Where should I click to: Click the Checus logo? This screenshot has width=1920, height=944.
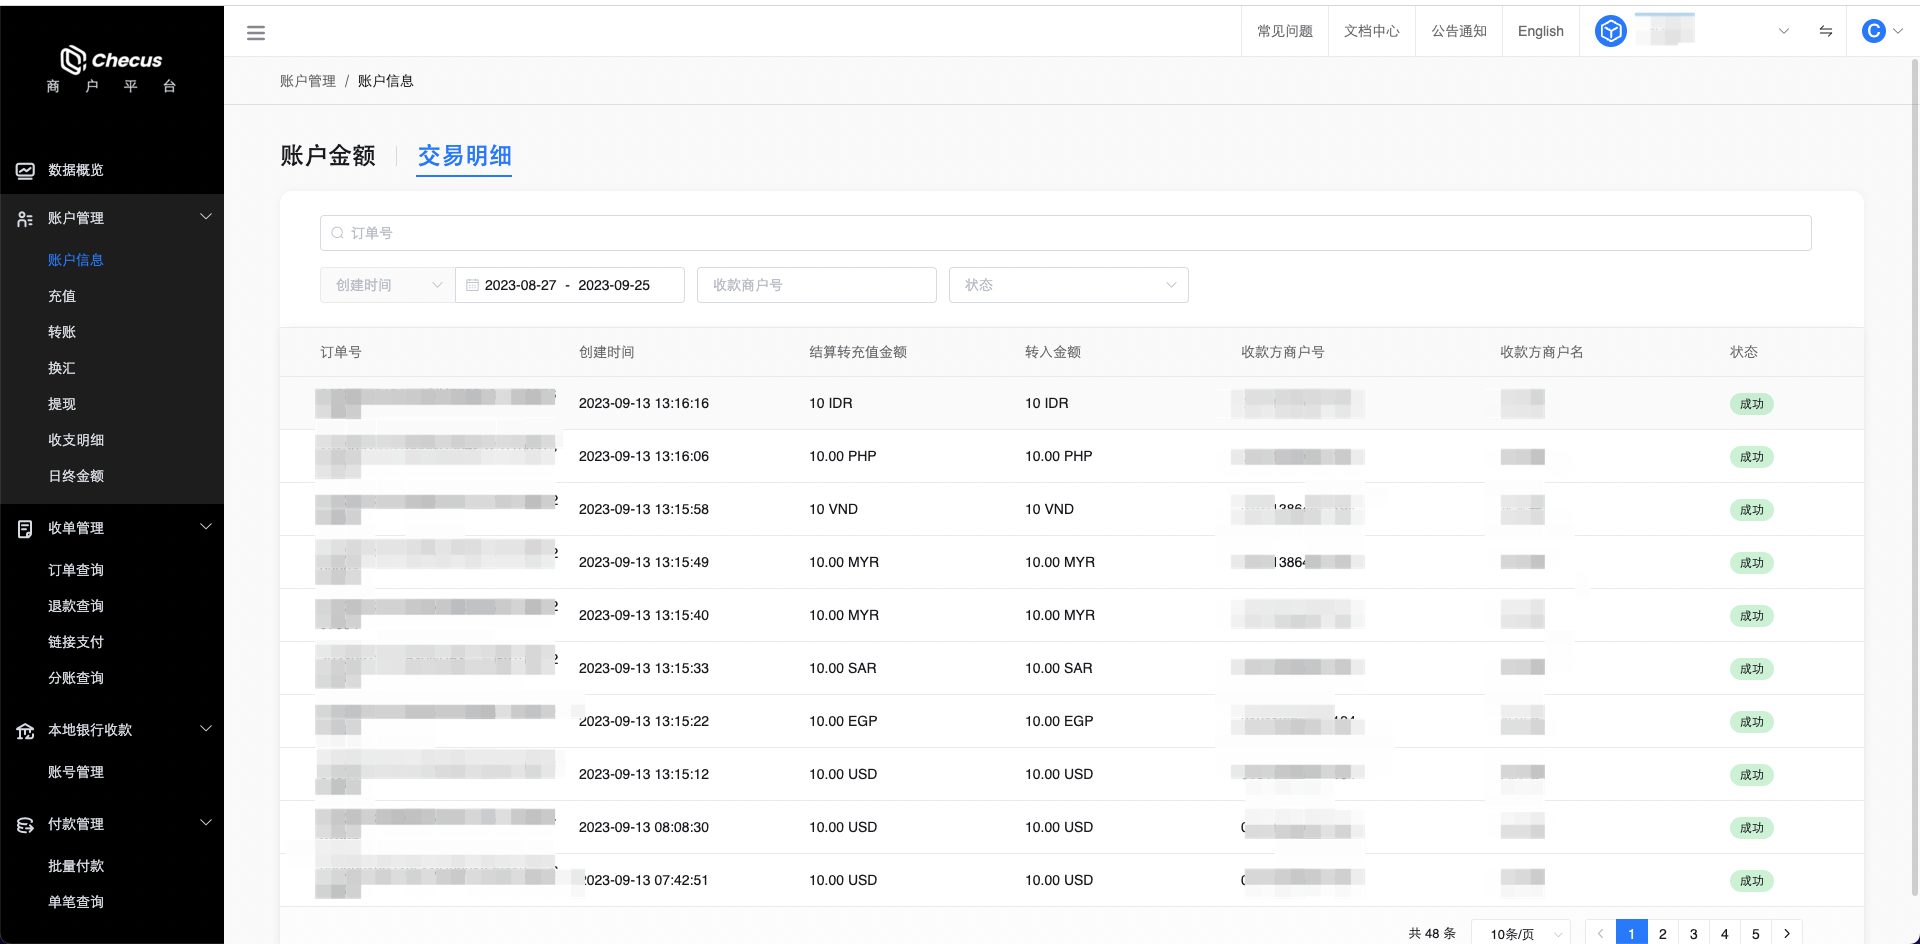click(x=111, y=60)
